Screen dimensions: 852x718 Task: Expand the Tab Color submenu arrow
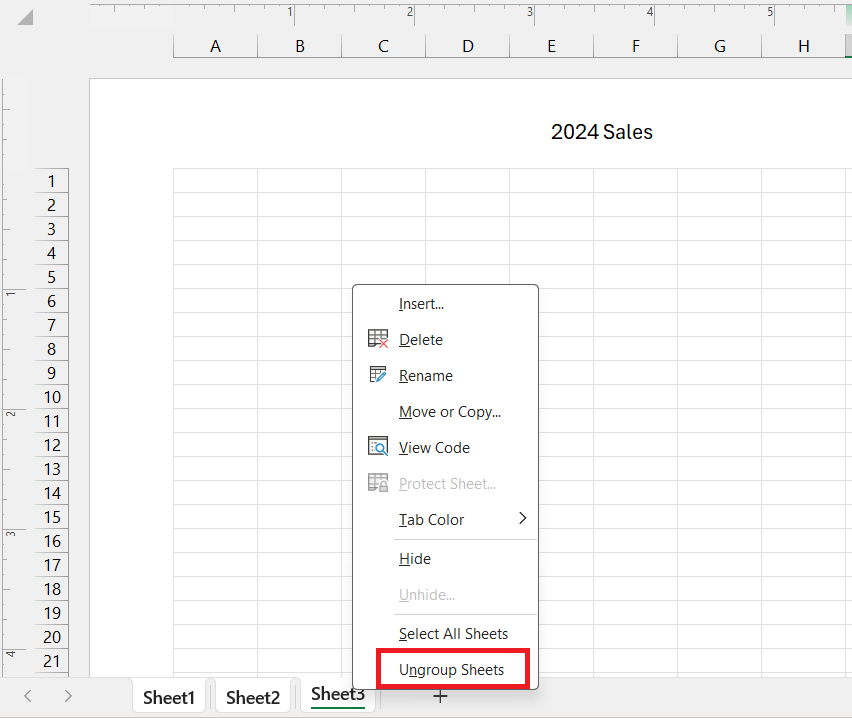tap(523, 519)
